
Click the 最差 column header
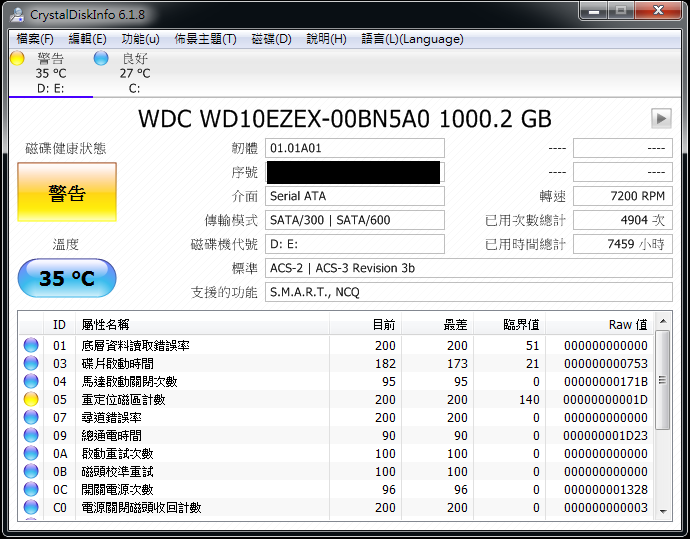tap(437, 325)
